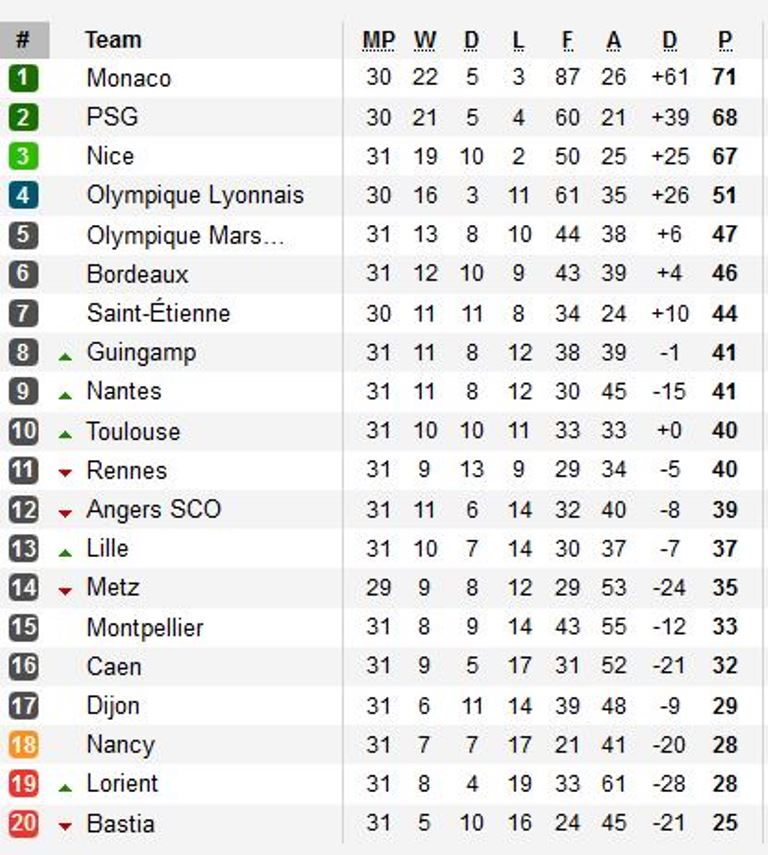The image size is (768, 855).
Task: Select the Montpellier table row
Action: coord(382,627)
